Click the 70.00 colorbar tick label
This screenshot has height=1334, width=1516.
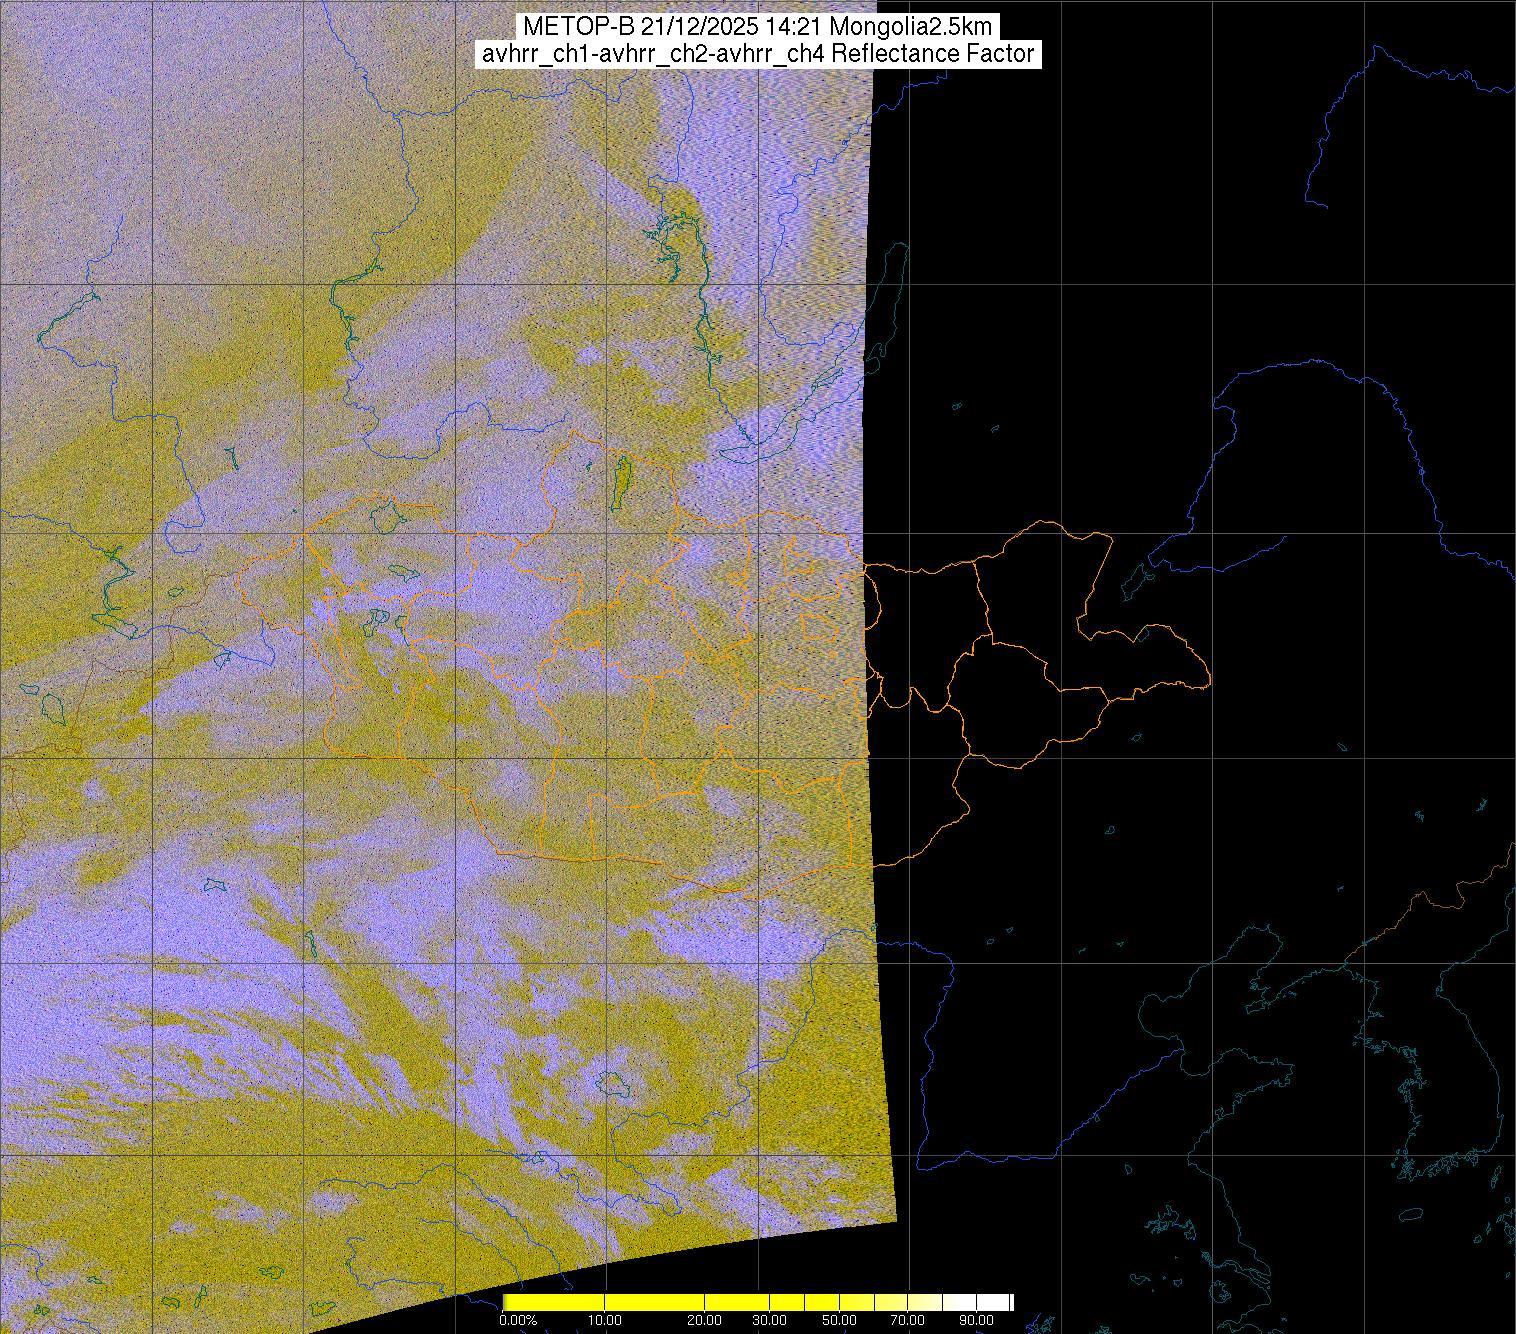pyautogui.click(x=907, y=1321)
